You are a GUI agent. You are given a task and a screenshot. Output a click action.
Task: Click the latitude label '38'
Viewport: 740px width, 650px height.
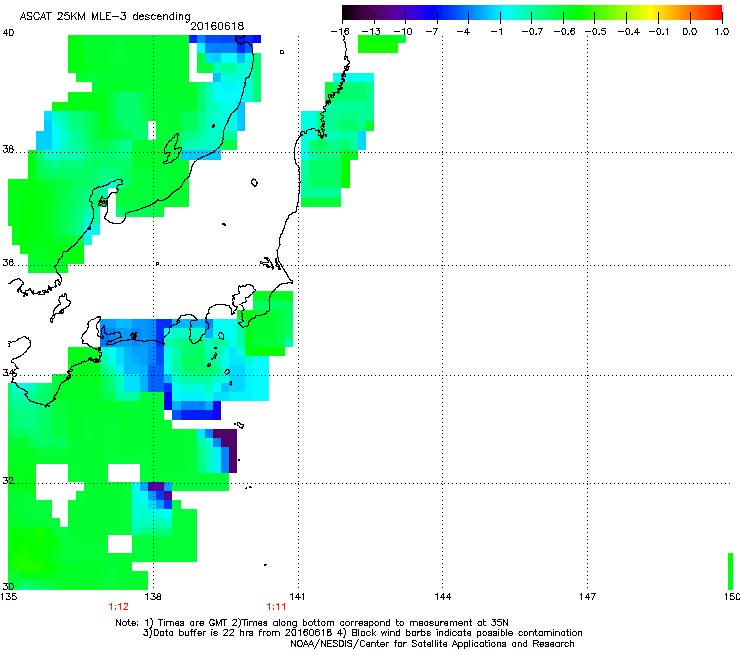(8, 150)
